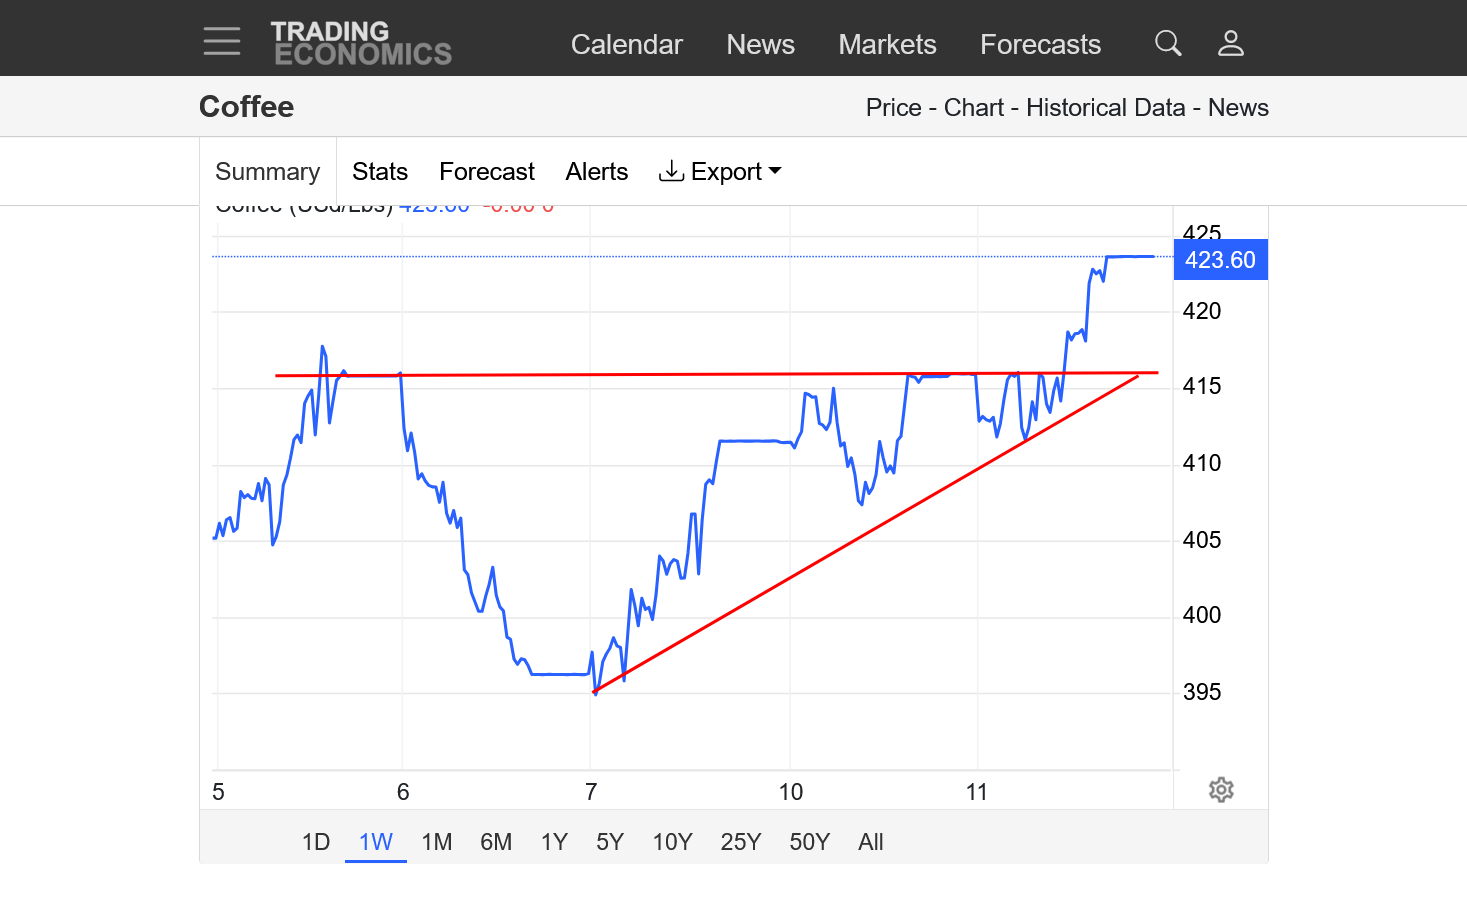Open the Forecasts menu item
Screen dimensions: 1467x901
point(1040,45)
